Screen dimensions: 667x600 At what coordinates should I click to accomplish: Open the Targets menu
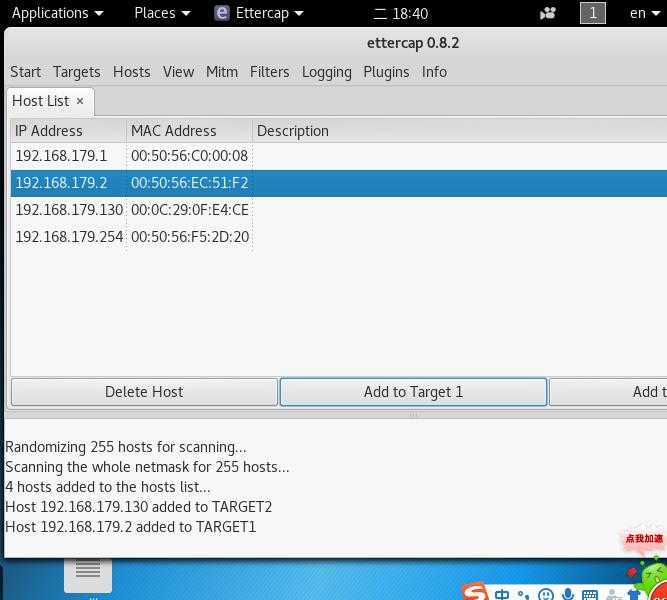pos(77,72)
